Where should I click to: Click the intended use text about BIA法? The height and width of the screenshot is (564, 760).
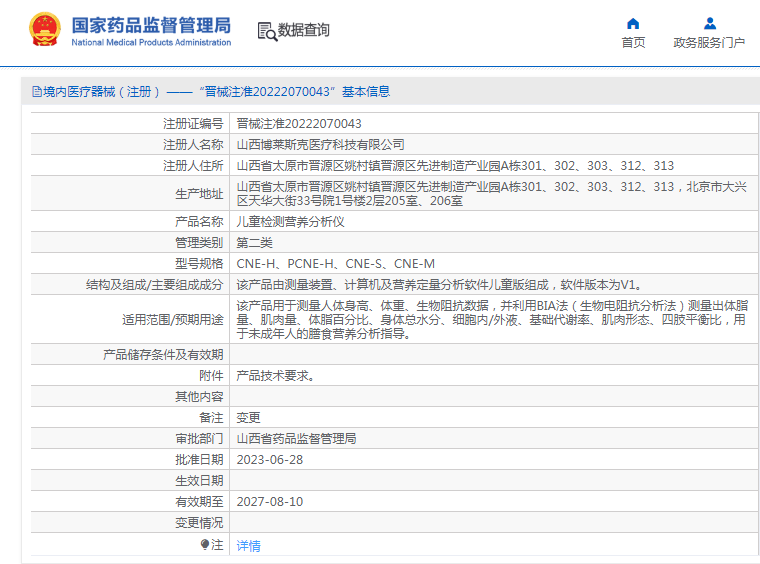(492, 320)
